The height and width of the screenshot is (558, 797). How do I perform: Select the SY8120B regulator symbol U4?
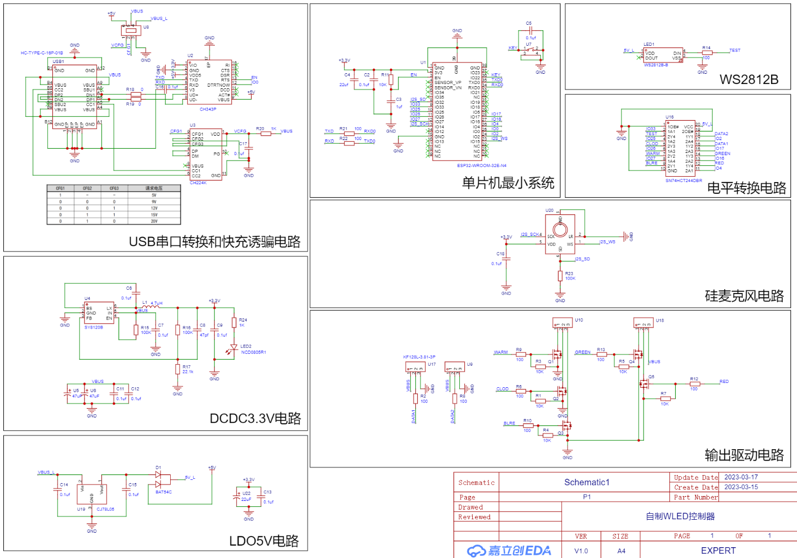point(99,313)
